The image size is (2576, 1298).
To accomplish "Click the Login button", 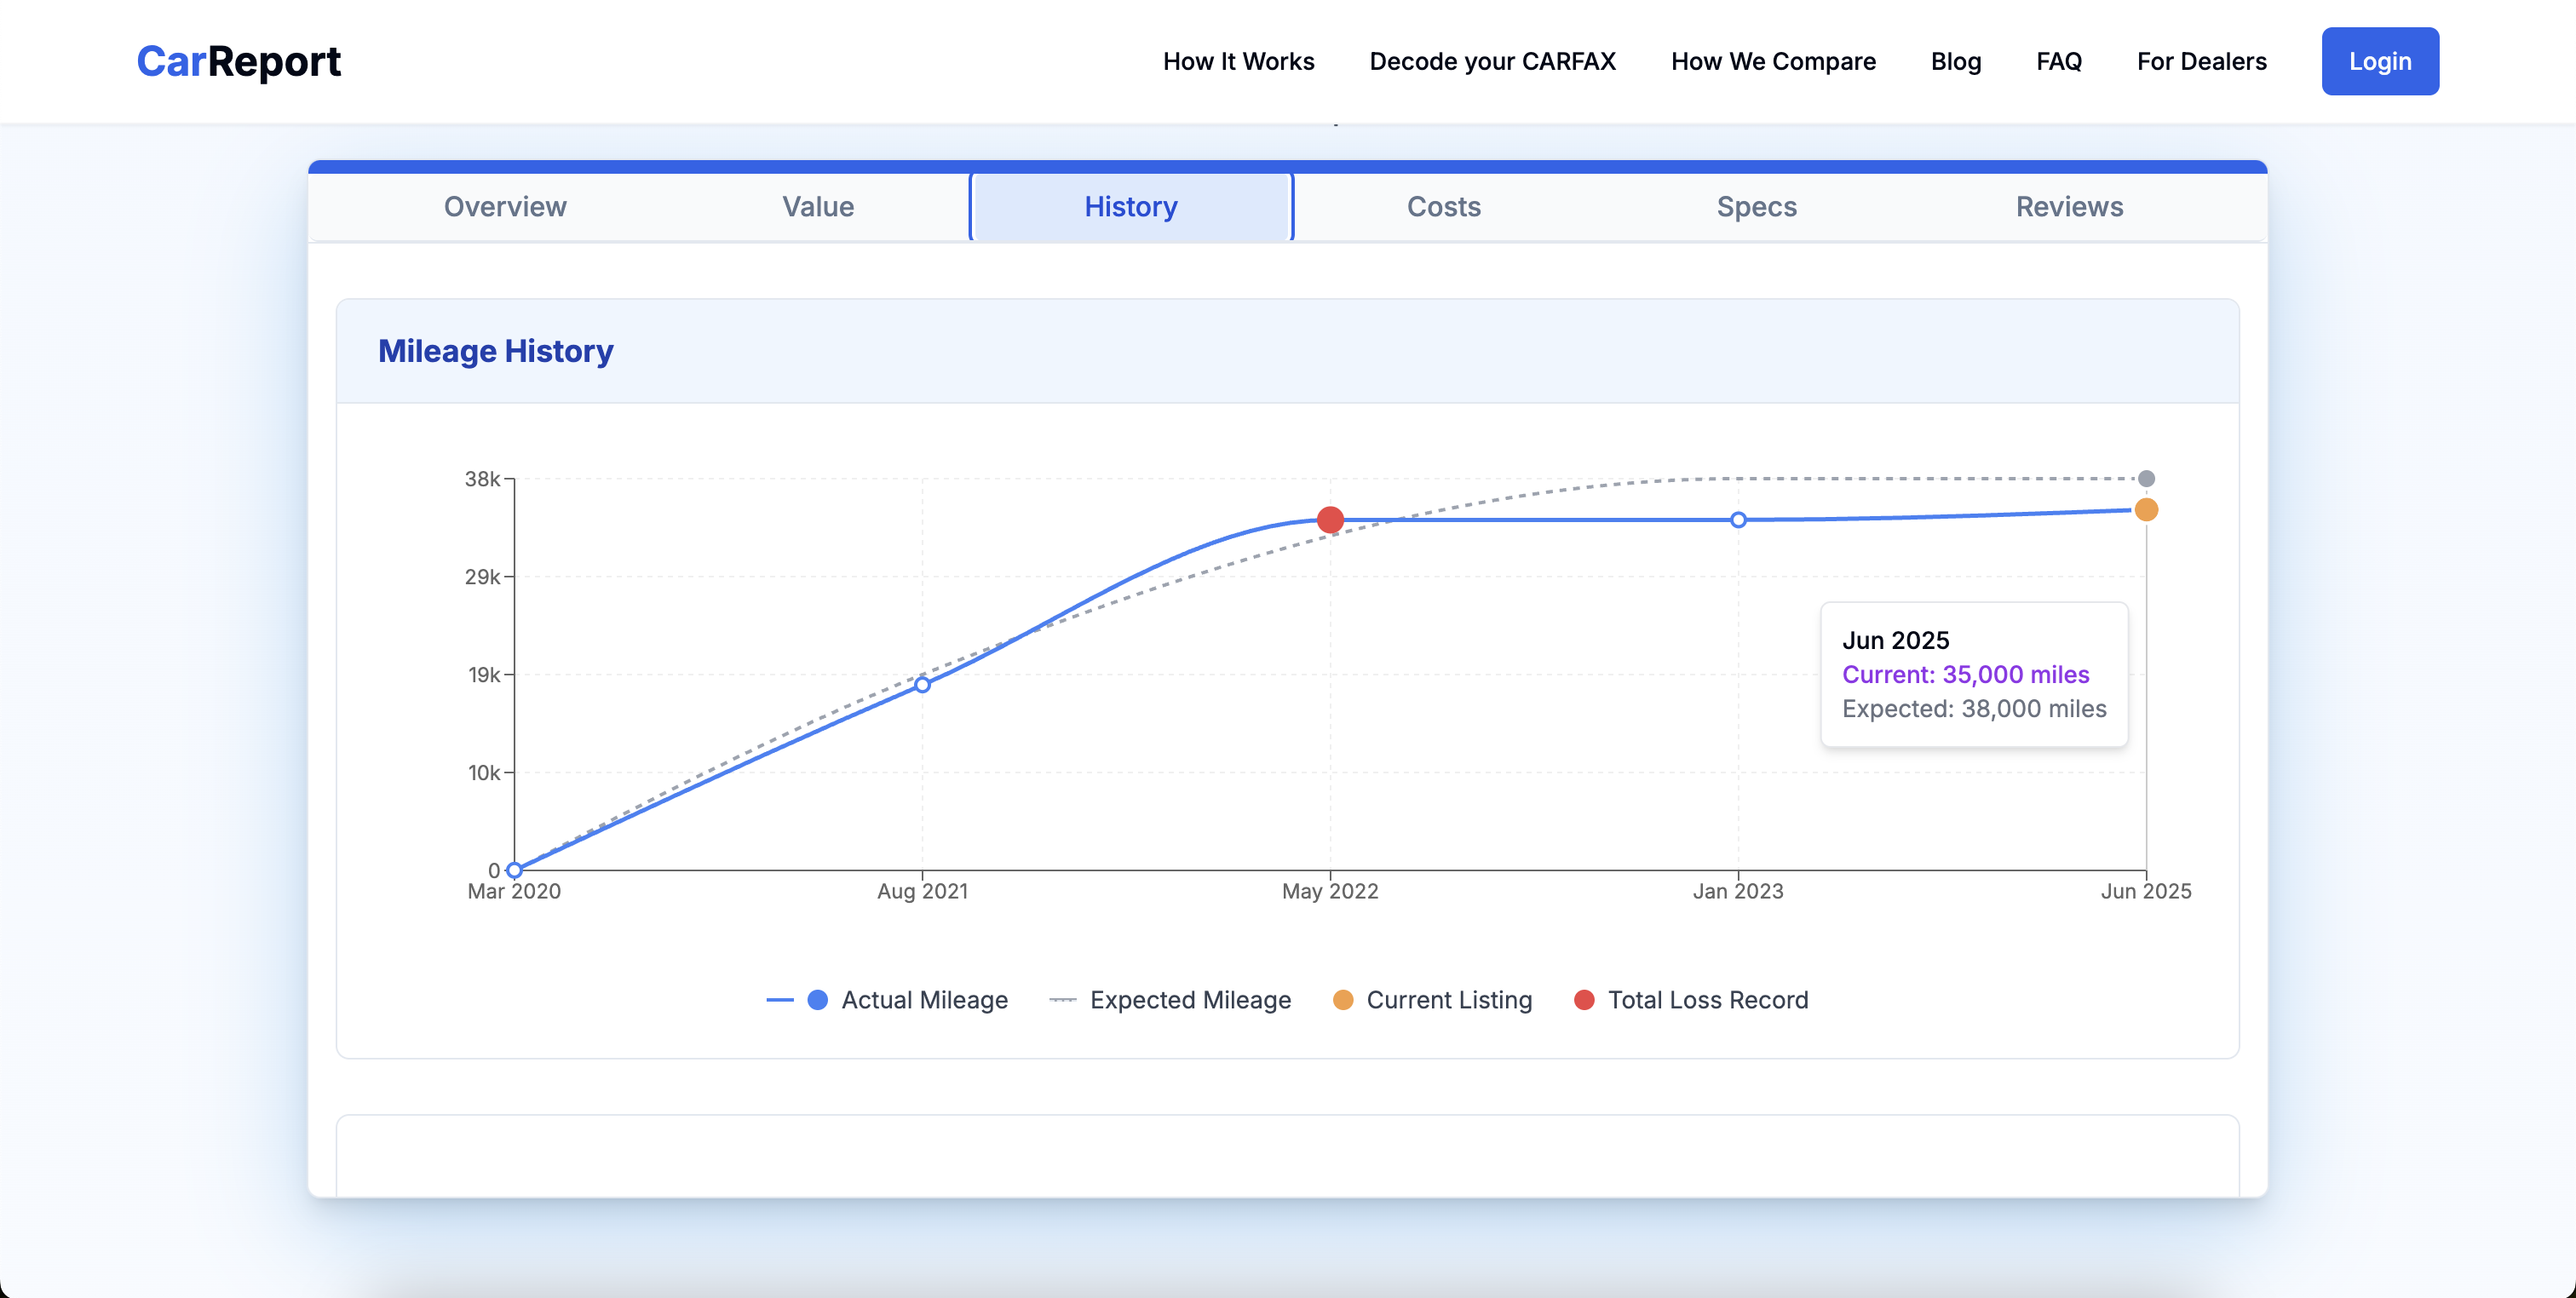I will tap(2379, 61).
